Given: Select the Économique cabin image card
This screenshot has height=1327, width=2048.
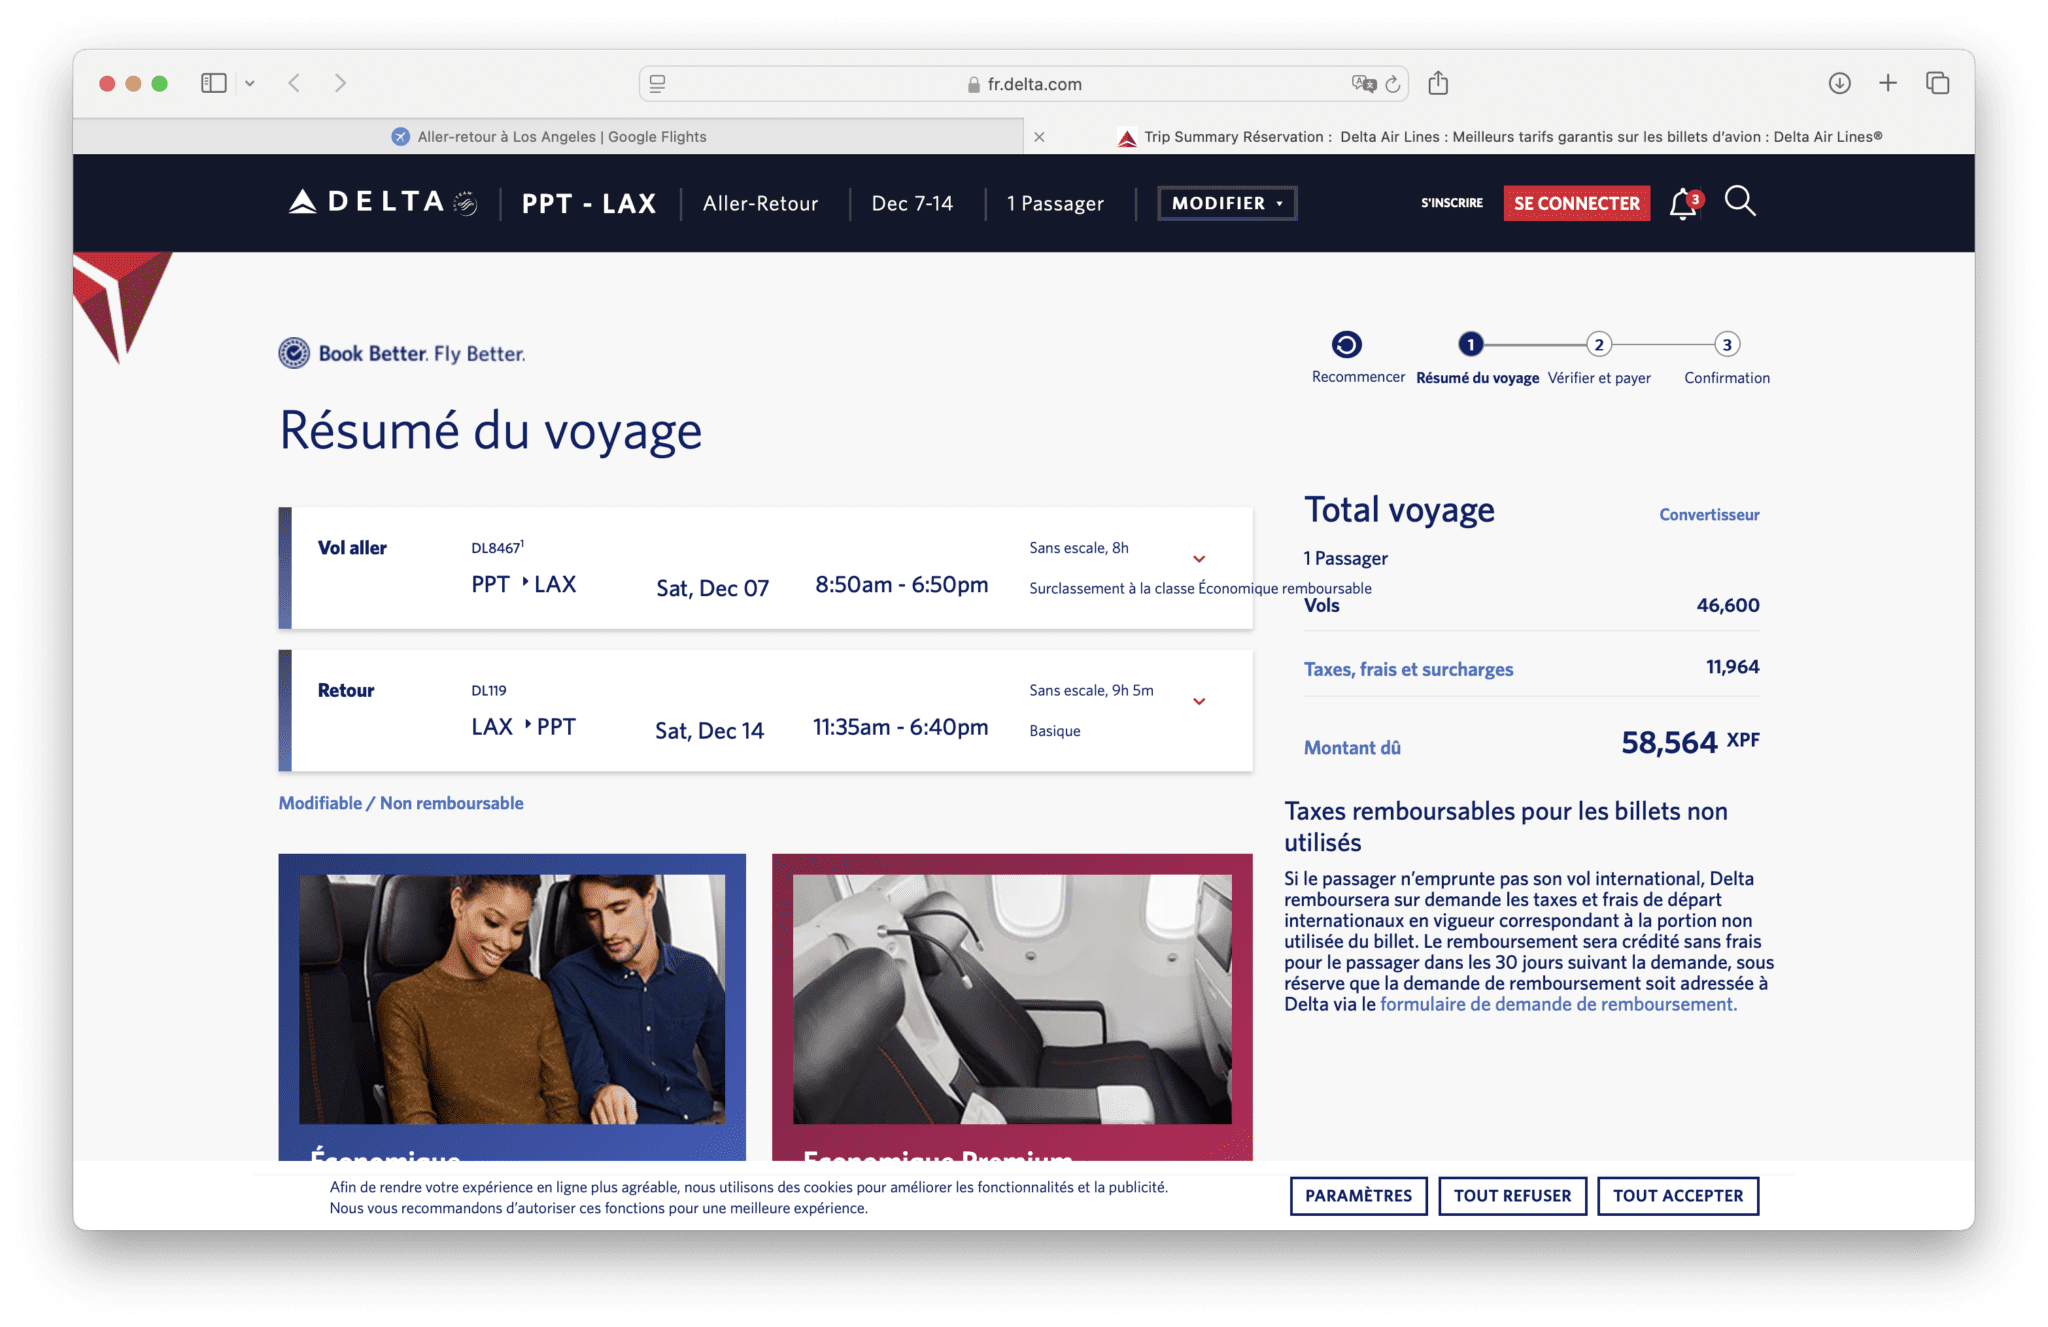Looking at the screenshot, I should click(x=512, y=1006).
